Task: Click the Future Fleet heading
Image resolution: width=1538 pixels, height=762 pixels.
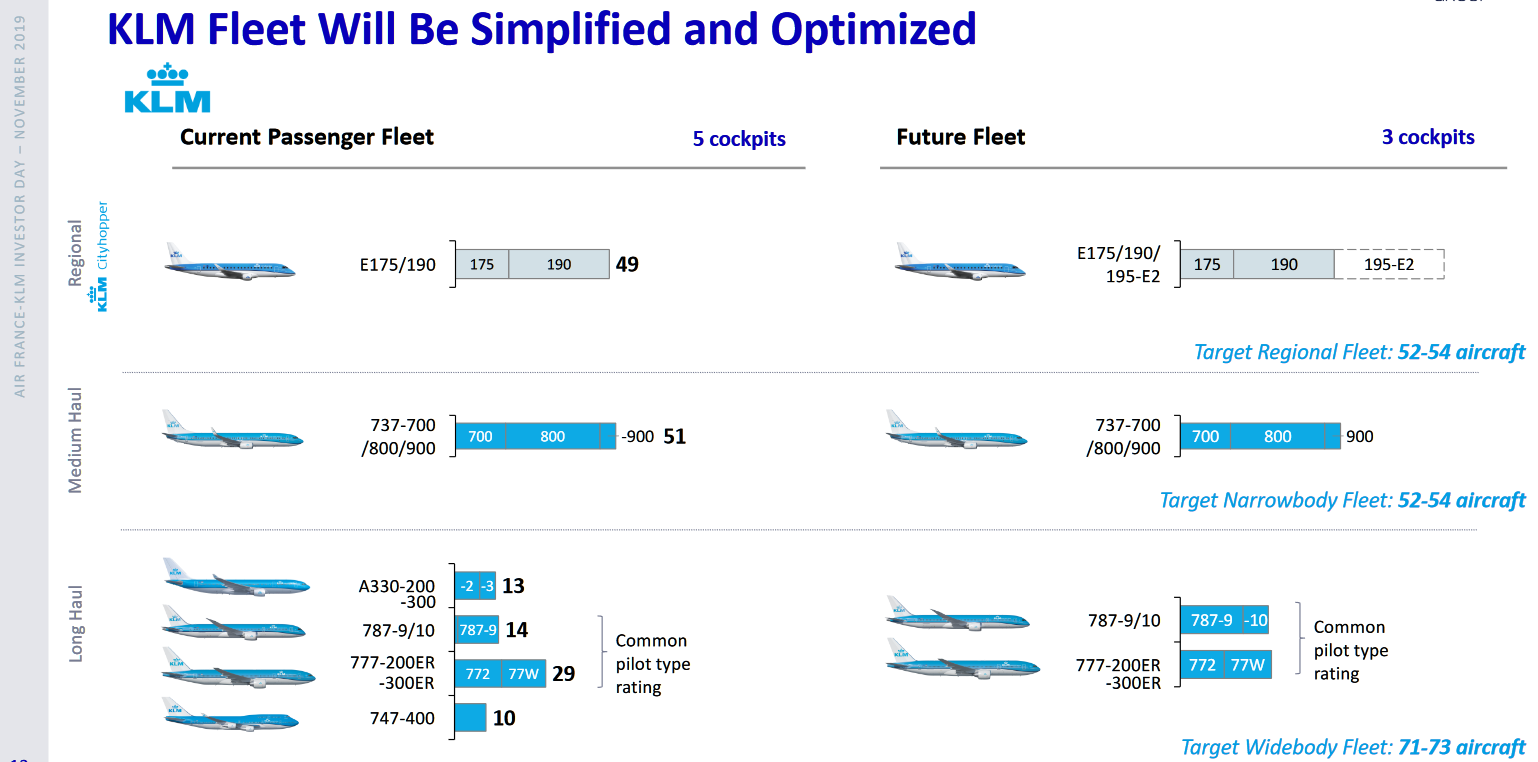Action: click(961, 137)
